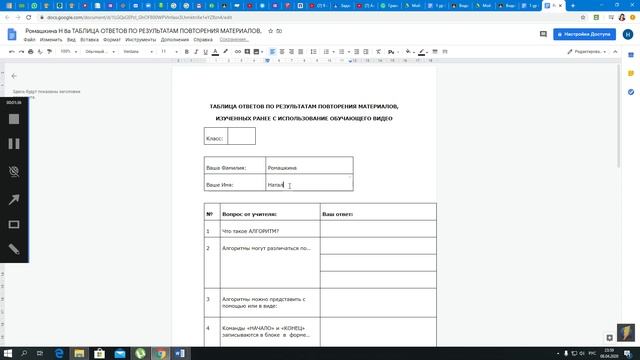Expand the numbered list style arrow

coord(333,52)
